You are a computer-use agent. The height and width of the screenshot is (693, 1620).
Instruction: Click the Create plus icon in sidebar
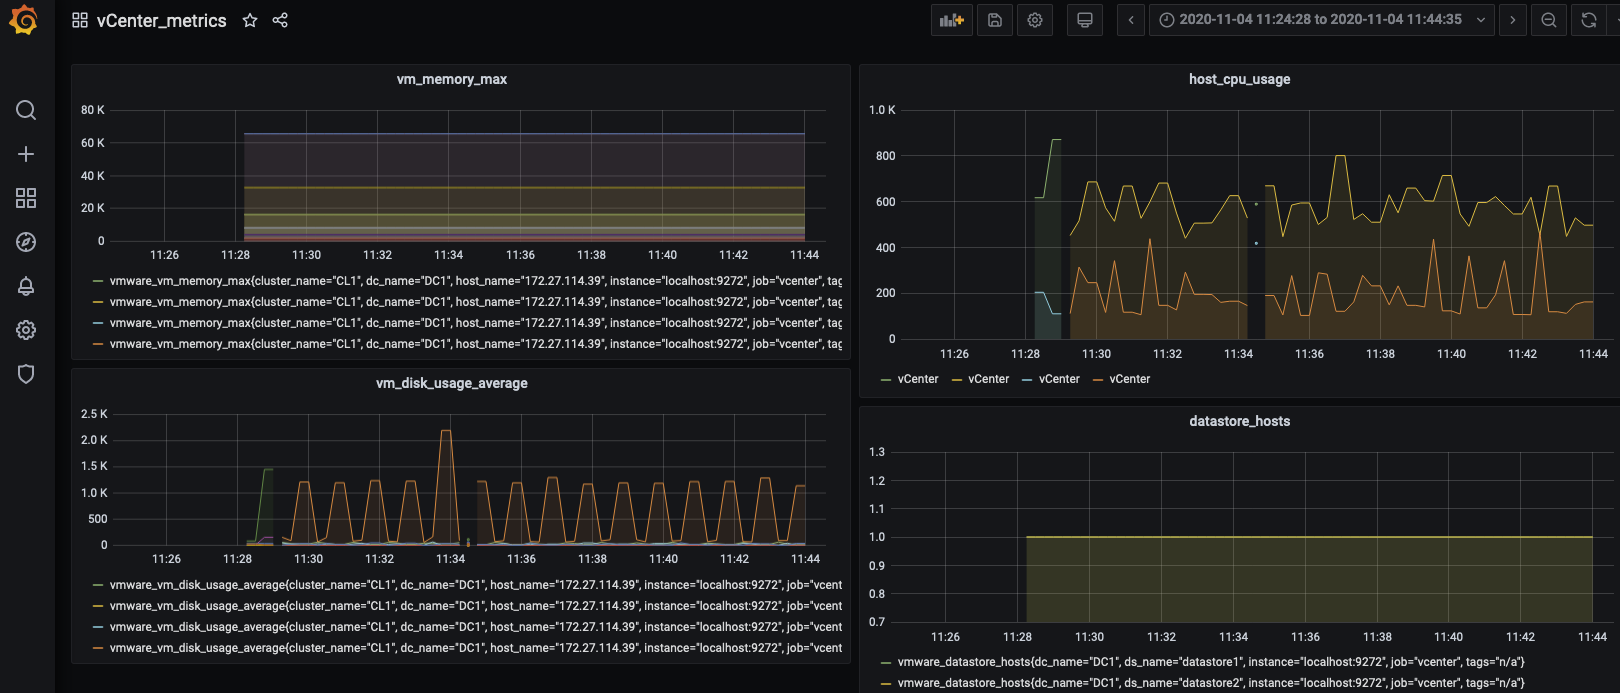point(26,154)
